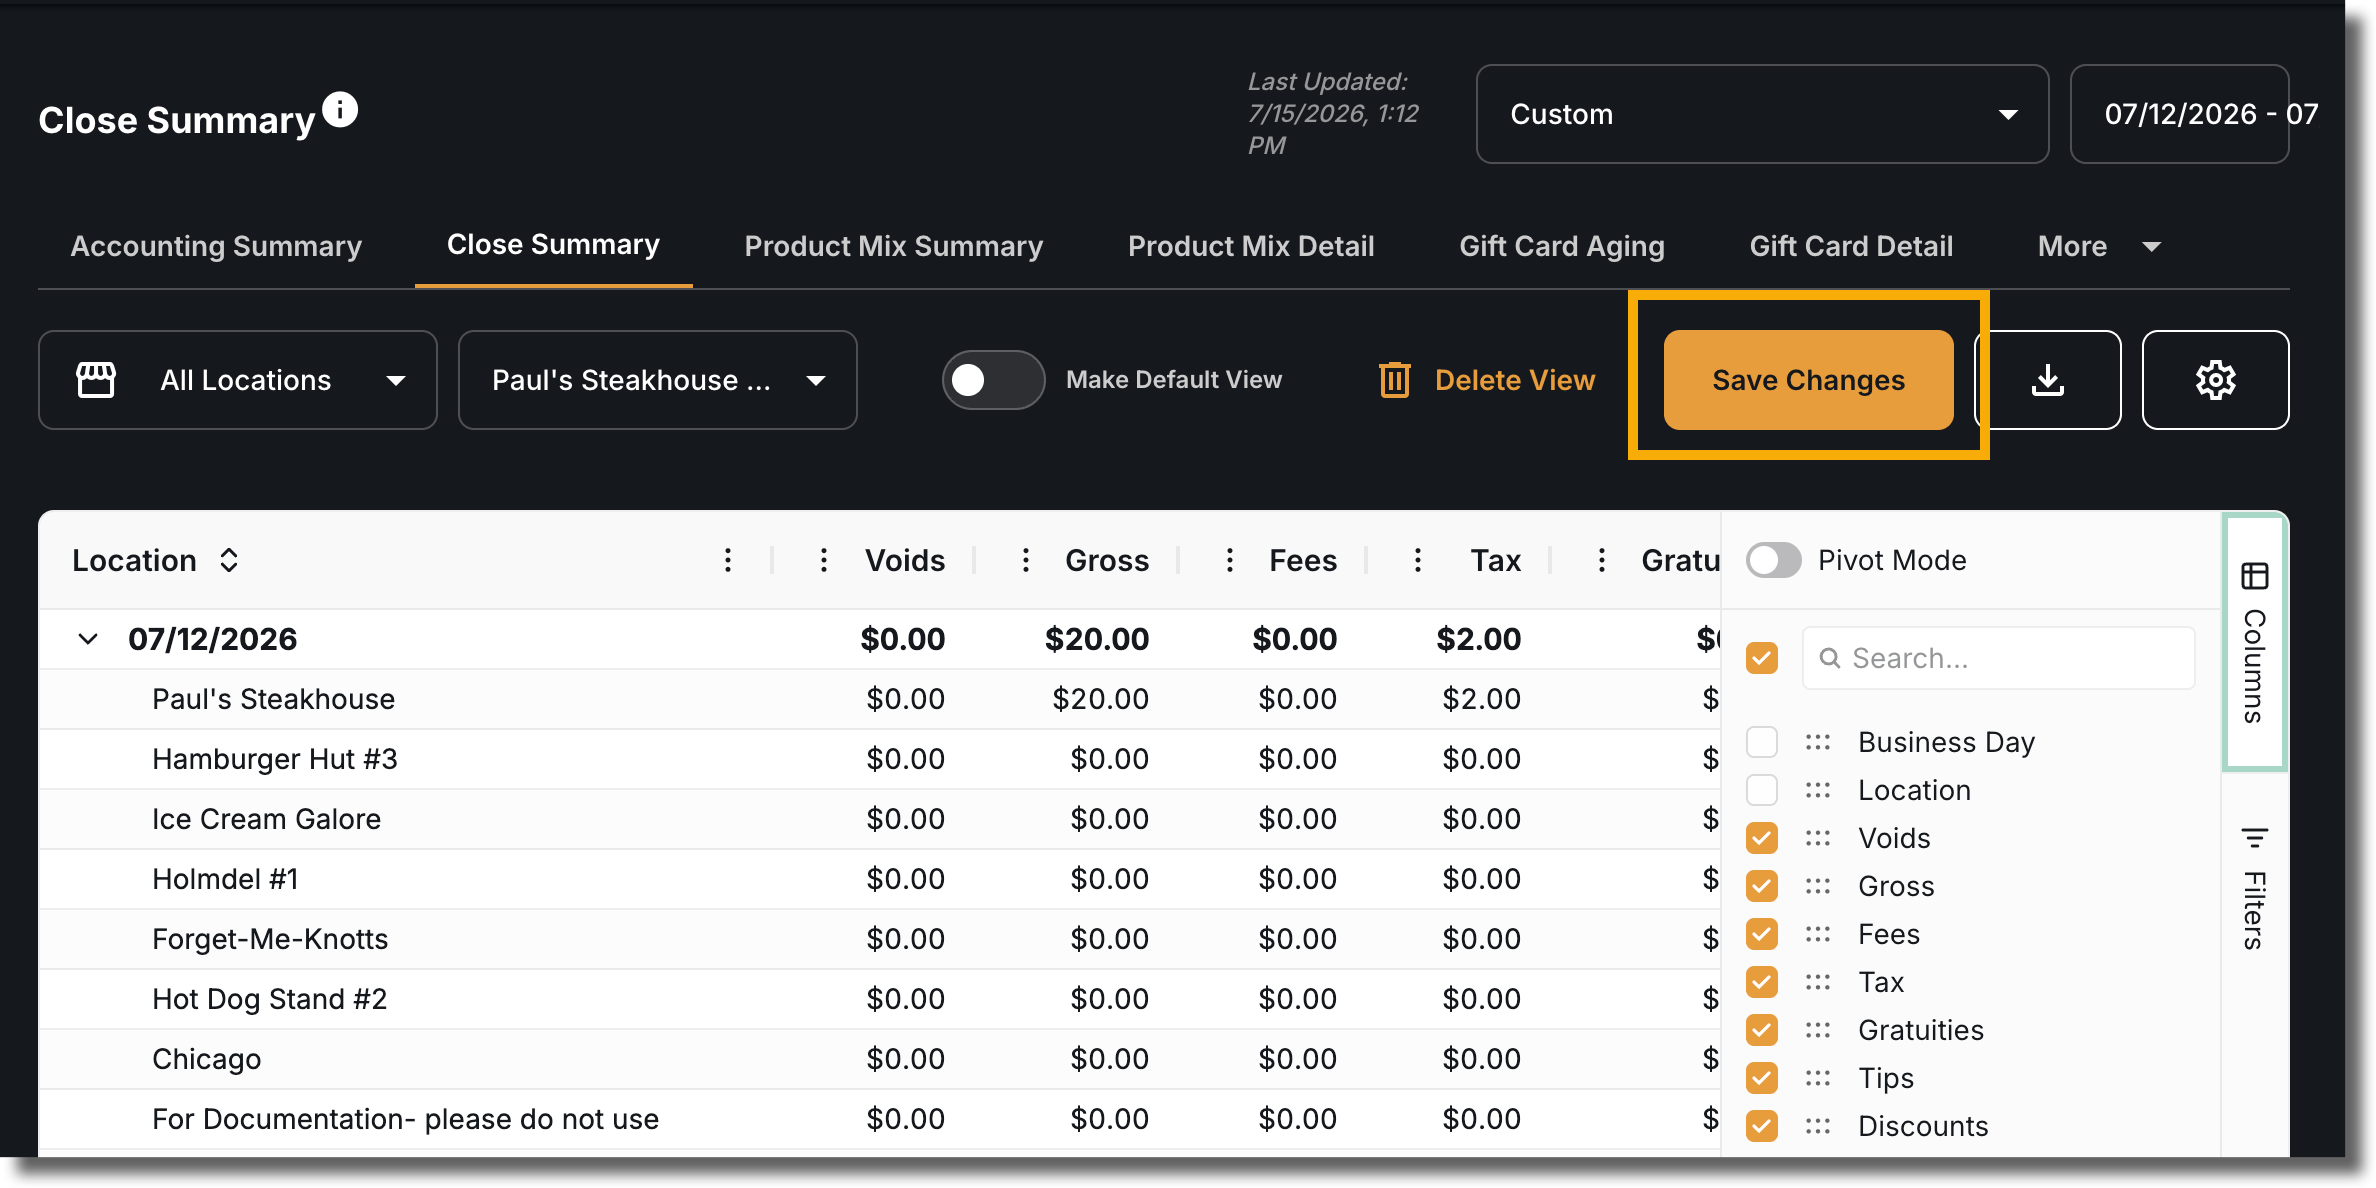Grab the drag handle beside Discounts
2376x1188 pixels.
(x=1818, y=1126)
